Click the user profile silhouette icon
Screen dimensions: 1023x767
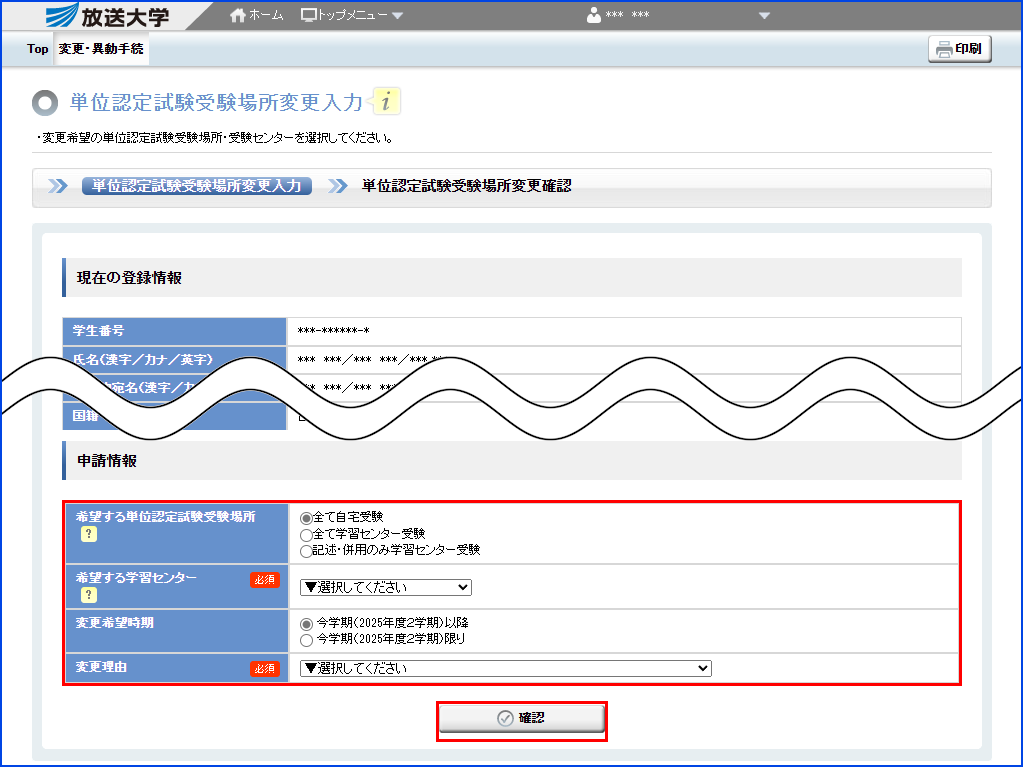(x=594, y=16)
